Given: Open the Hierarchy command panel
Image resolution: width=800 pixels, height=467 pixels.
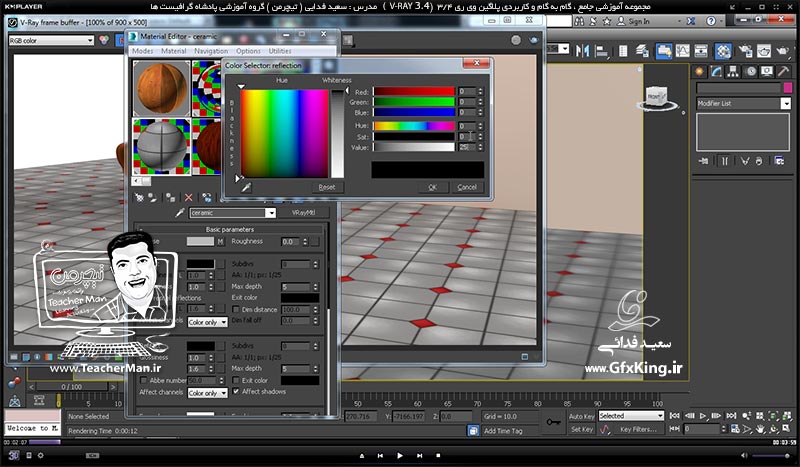Looking at the screenshot, I should pyautogui.click(x=733, y=71).
